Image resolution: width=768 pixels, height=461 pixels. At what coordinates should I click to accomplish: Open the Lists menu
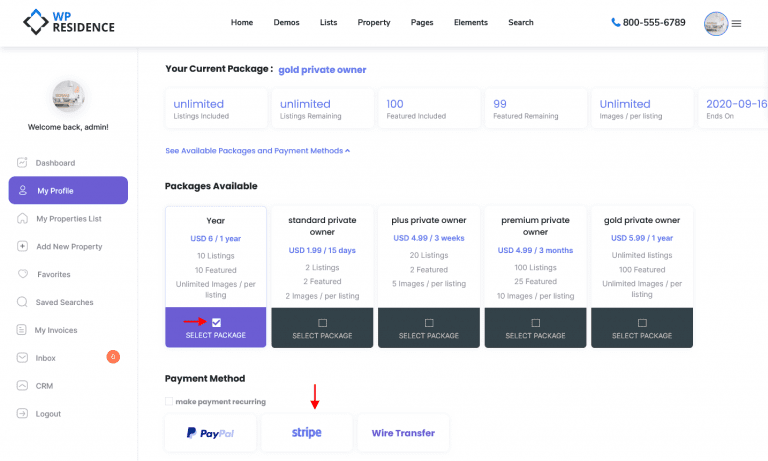click(x=329, y=23)
